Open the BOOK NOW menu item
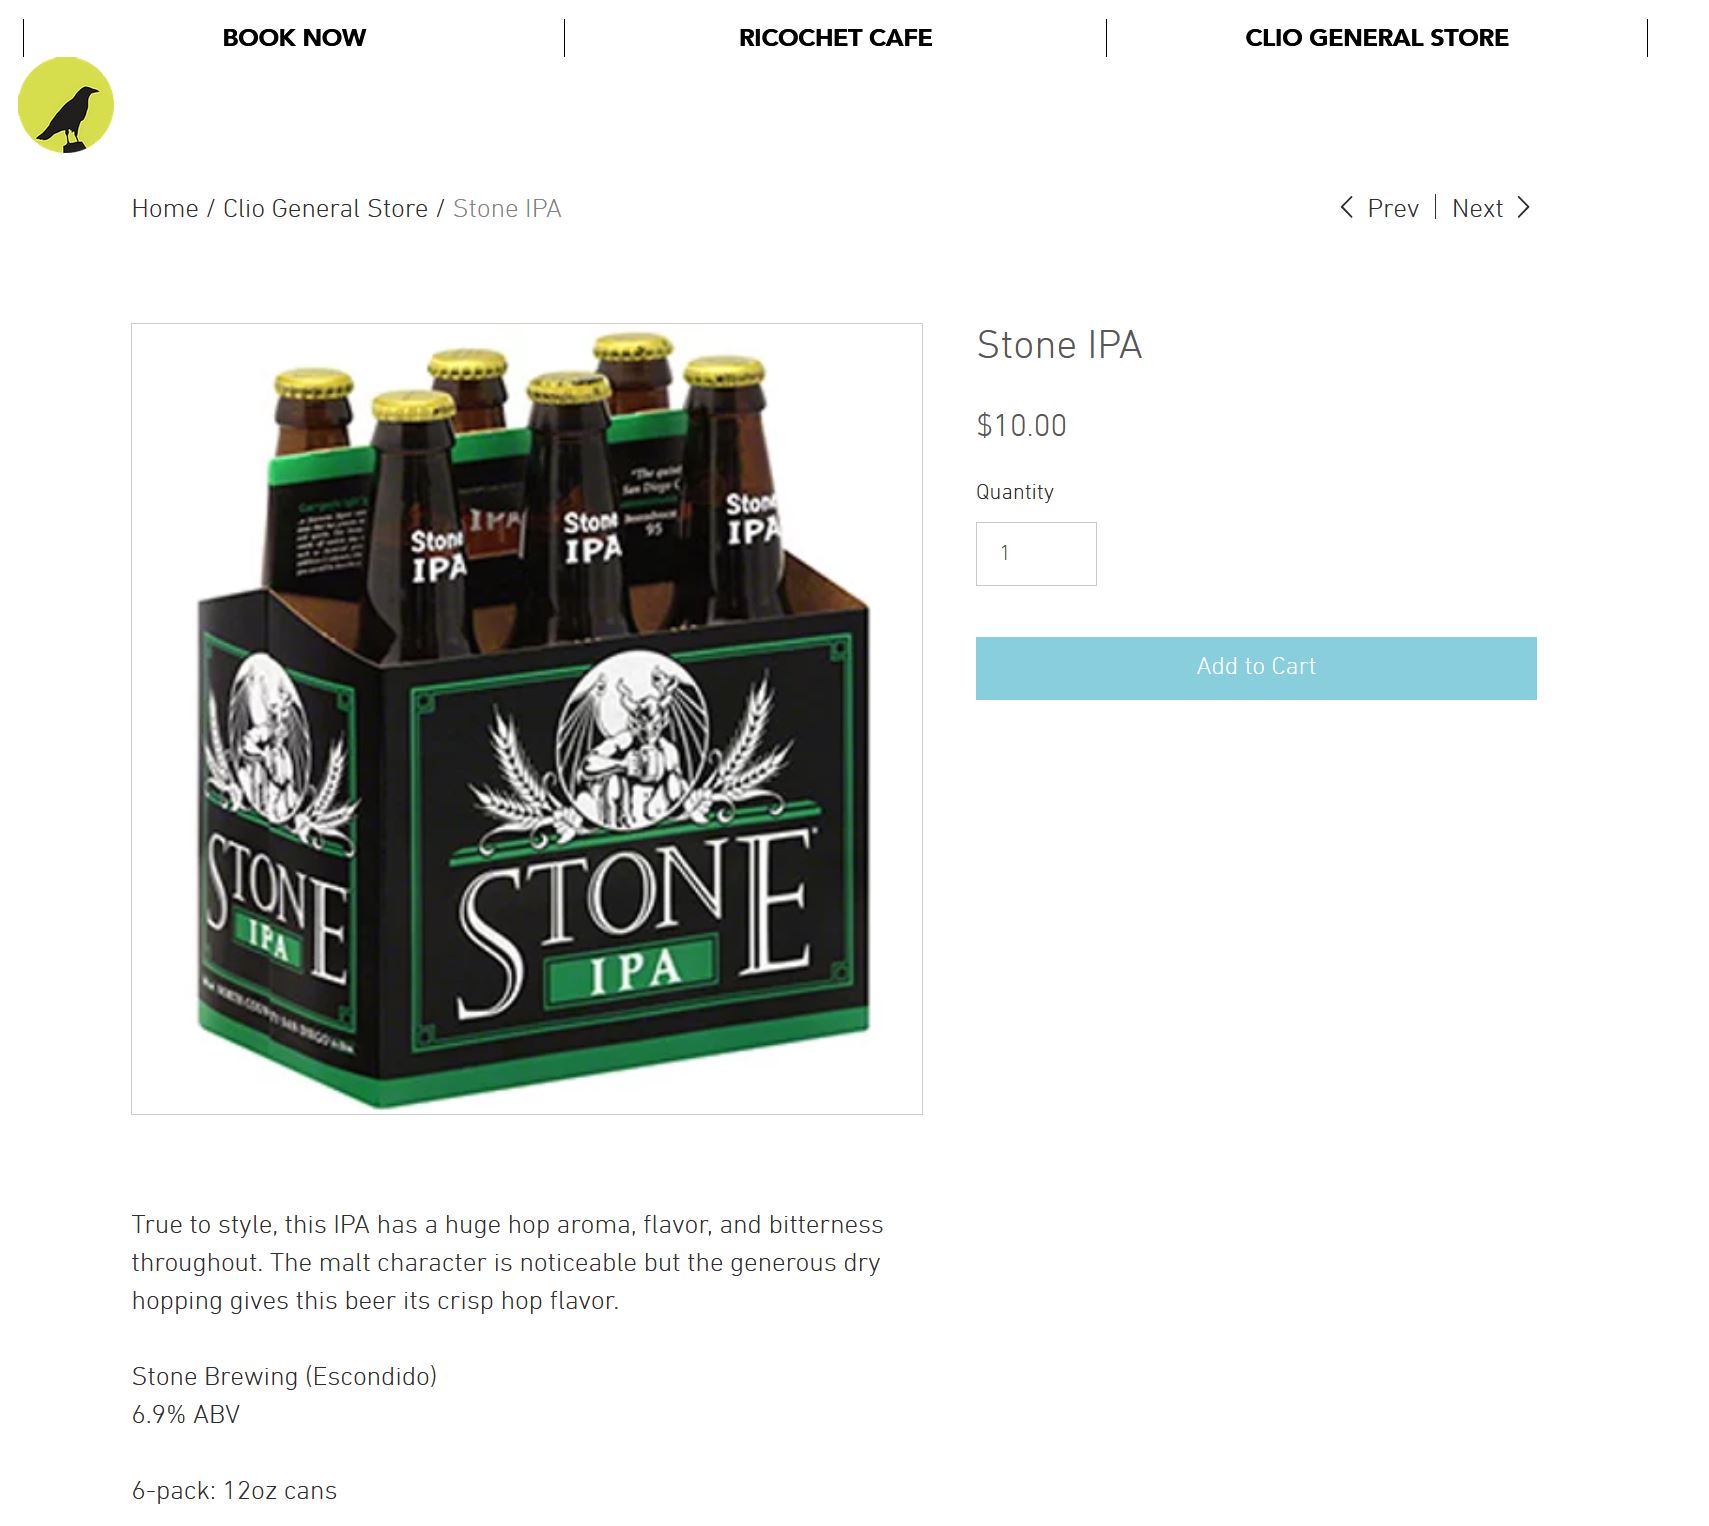 click(x=294, y=38)
